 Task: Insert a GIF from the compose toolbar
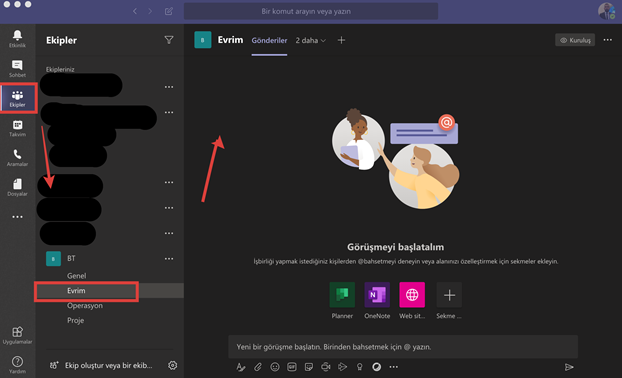[292, 367]
